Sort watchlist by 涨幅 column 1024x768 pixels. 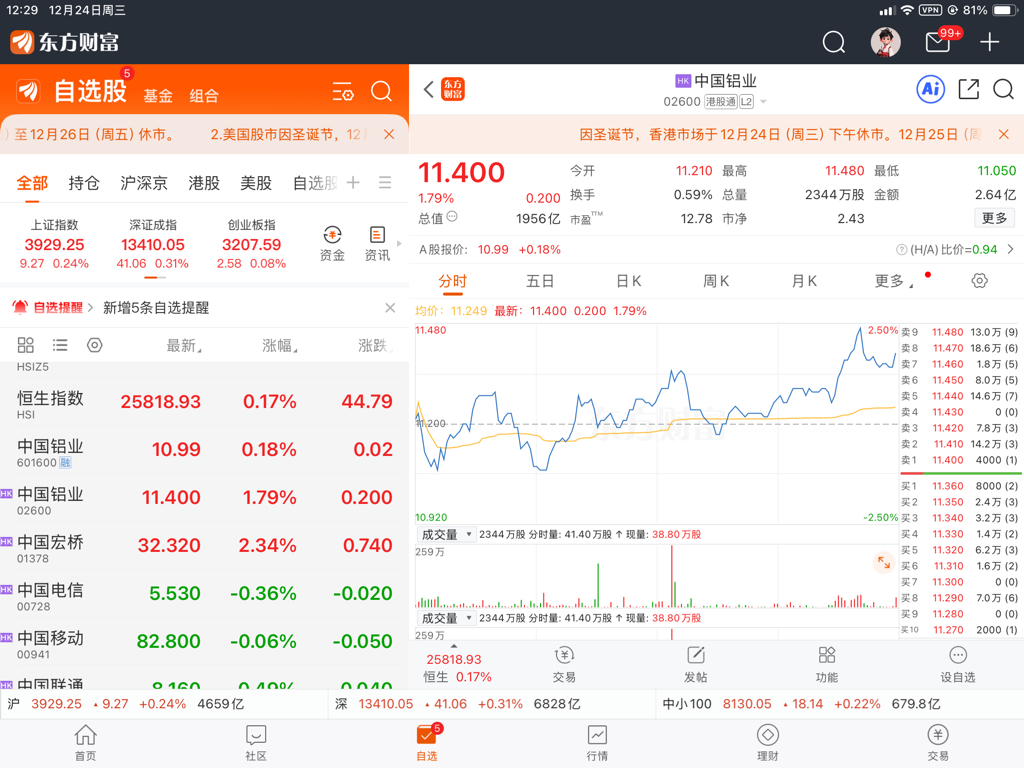[280, 345]
